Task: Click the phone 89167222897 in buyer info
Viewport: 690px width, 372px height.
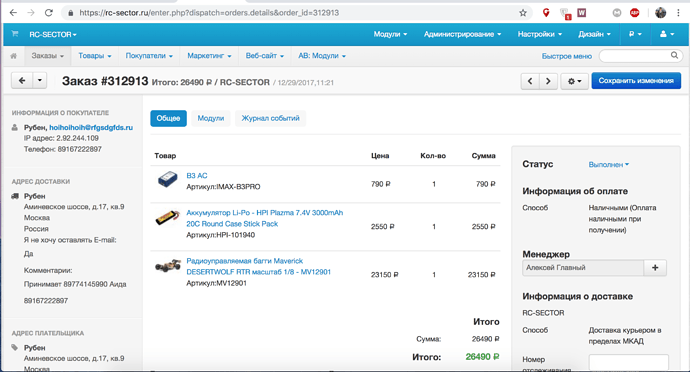Action: pyautogui.click(x=80, y=149)
